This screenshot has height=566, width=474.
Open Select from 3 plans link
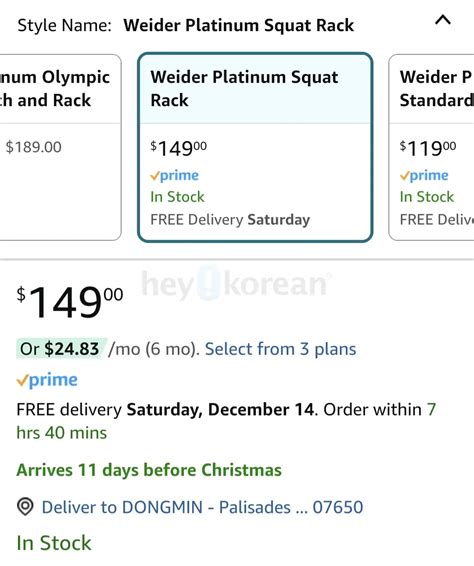(x=280, y=349)
